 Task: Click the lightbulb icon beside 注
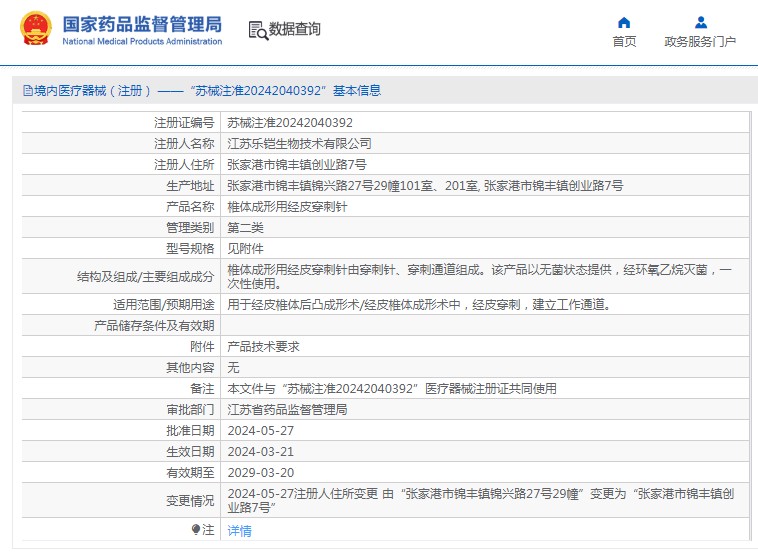pyautogui.click(x=196, y=530)
